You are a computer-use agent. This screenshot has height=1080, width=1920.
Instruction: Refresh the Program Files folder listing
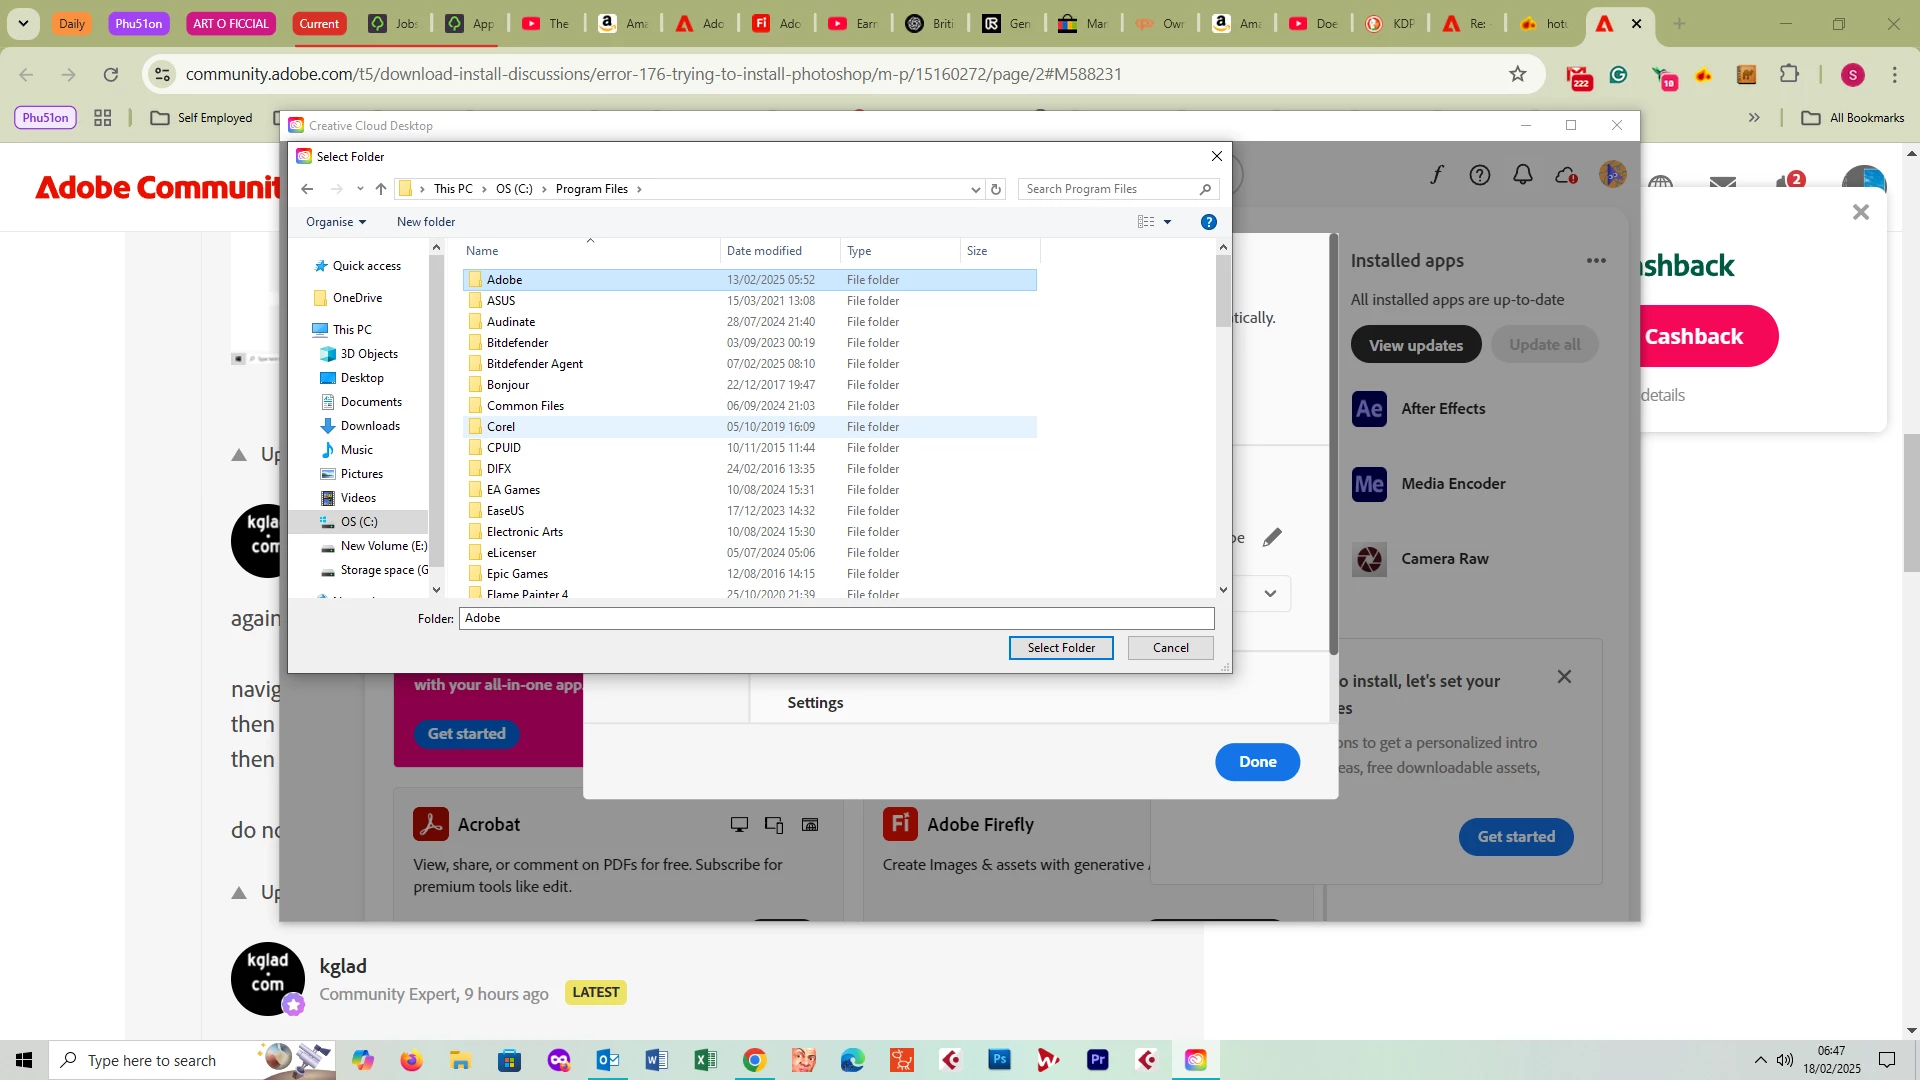point(996,189)
